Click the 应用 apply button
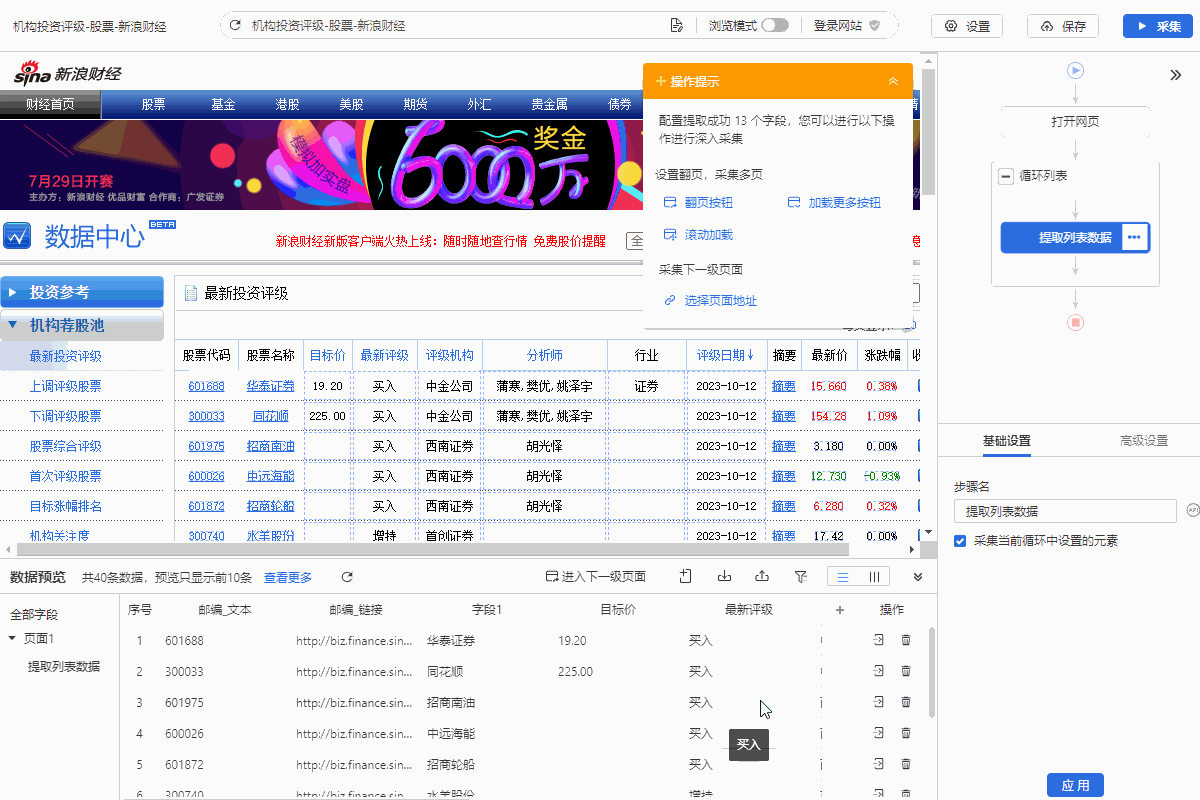Viewport: 1200px width, 800px height. pyautogui.click(x=1075, y=785)
